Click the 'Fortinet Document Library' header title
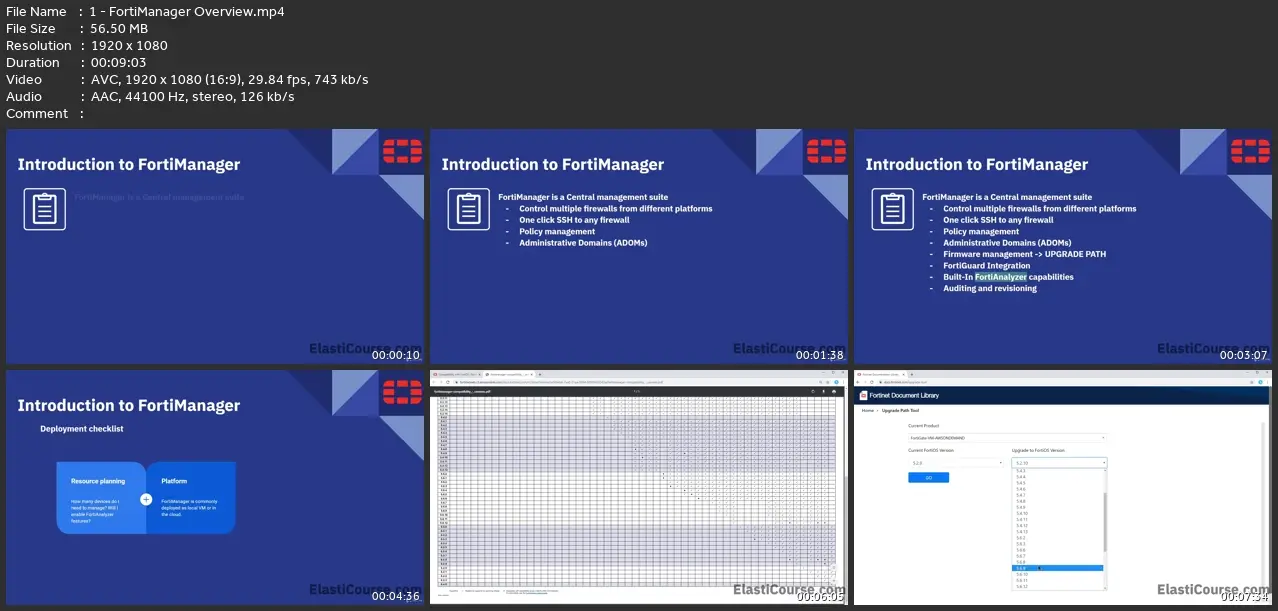Image resolution: width=1278 pixels, height=611 pixels. pyautogui.click(x=905, y=395)
